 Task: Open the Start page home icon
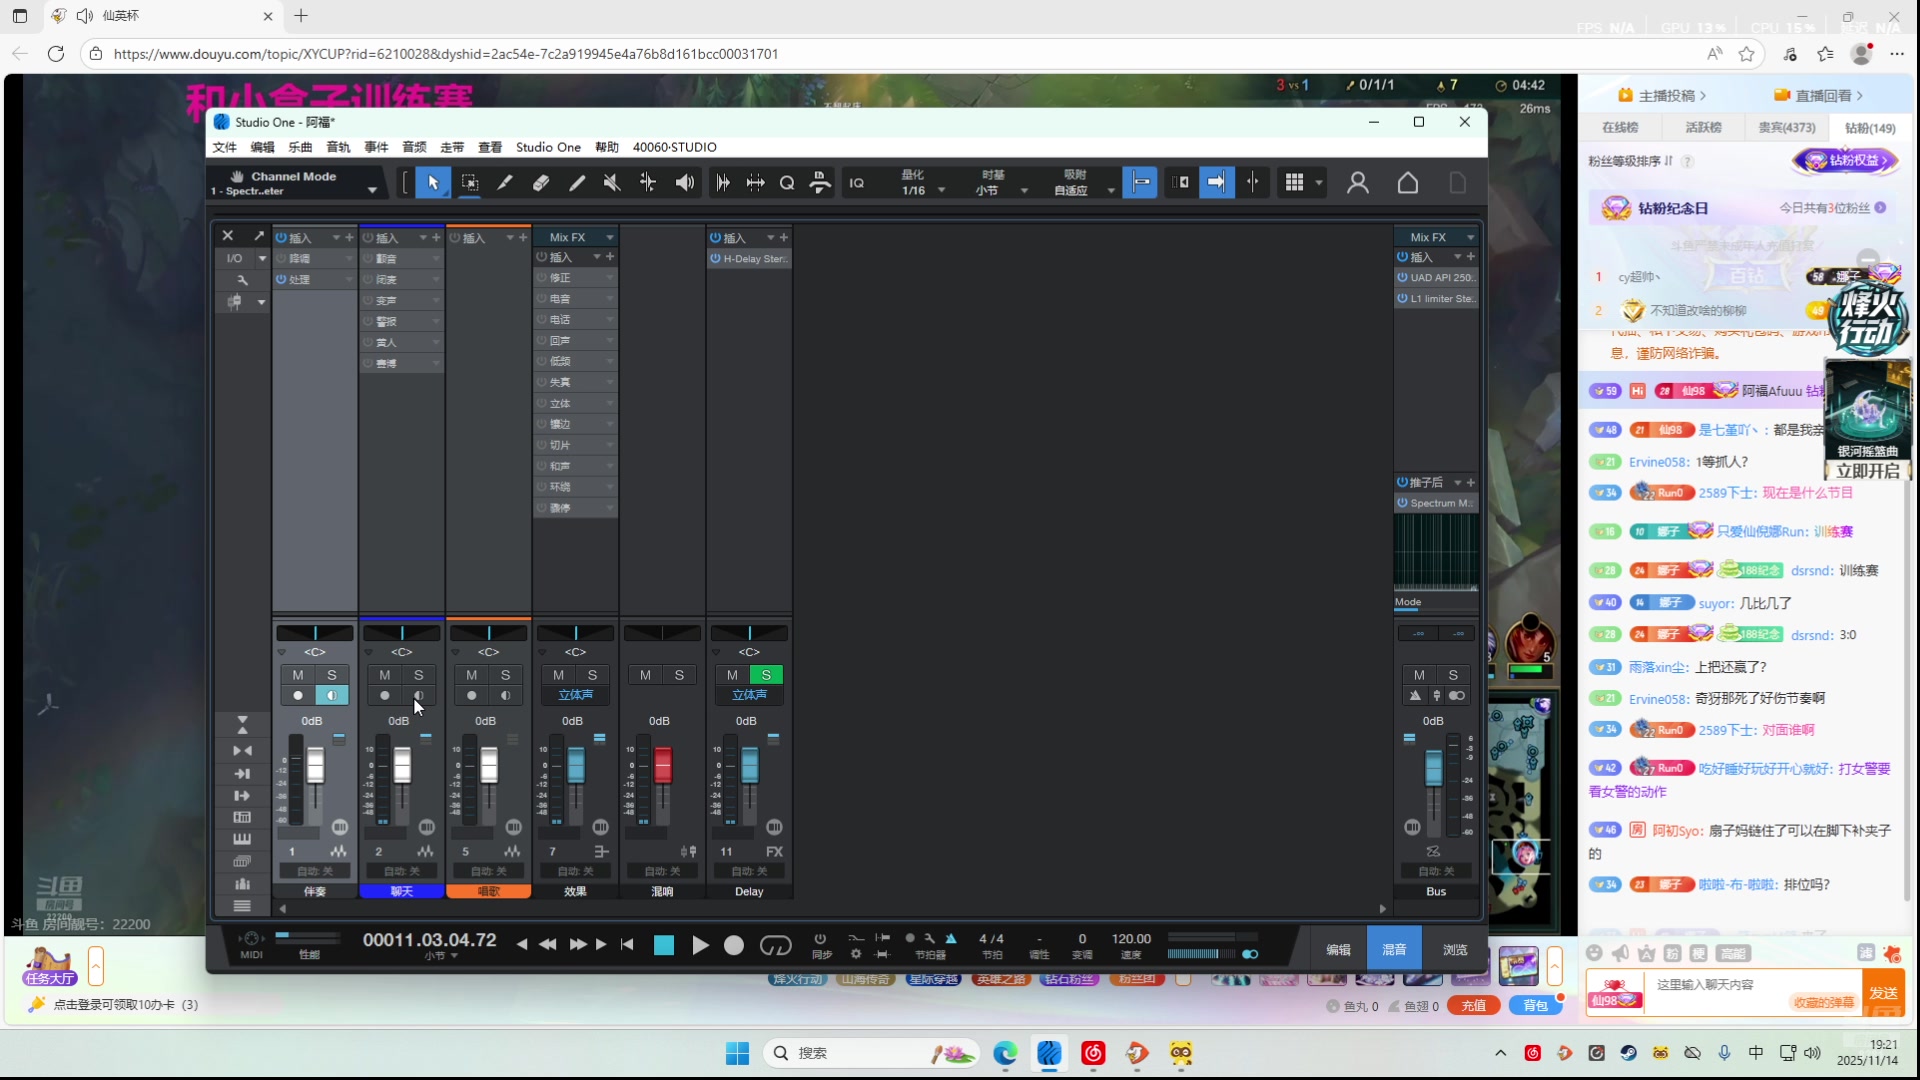tap(1408, 183)
